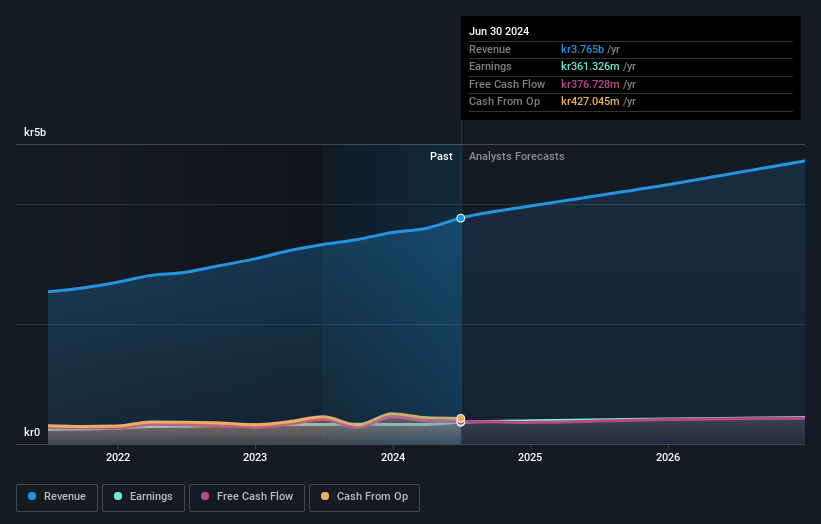
Task: Click the 2024 x-axis label
Action: pyautogui.click(x=393, y=458)
